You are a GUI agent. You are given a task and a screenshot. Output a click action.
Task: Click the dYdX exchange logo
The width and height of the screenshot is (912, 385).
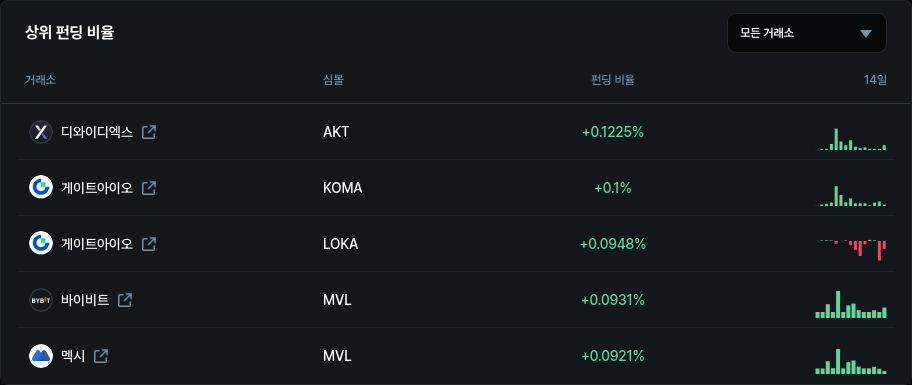[x=41, y=132]
